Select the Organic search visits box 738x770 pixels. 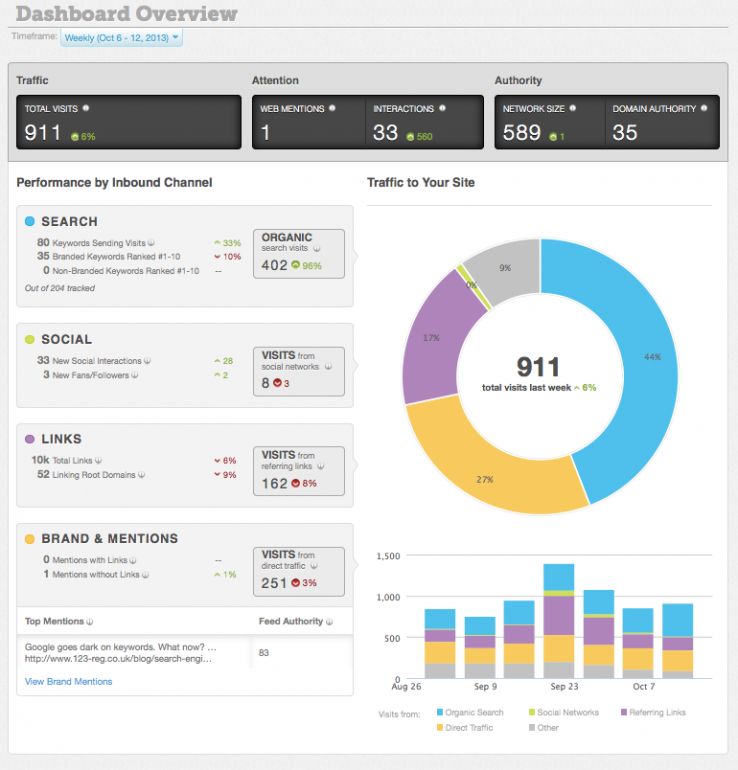(298, 252)
